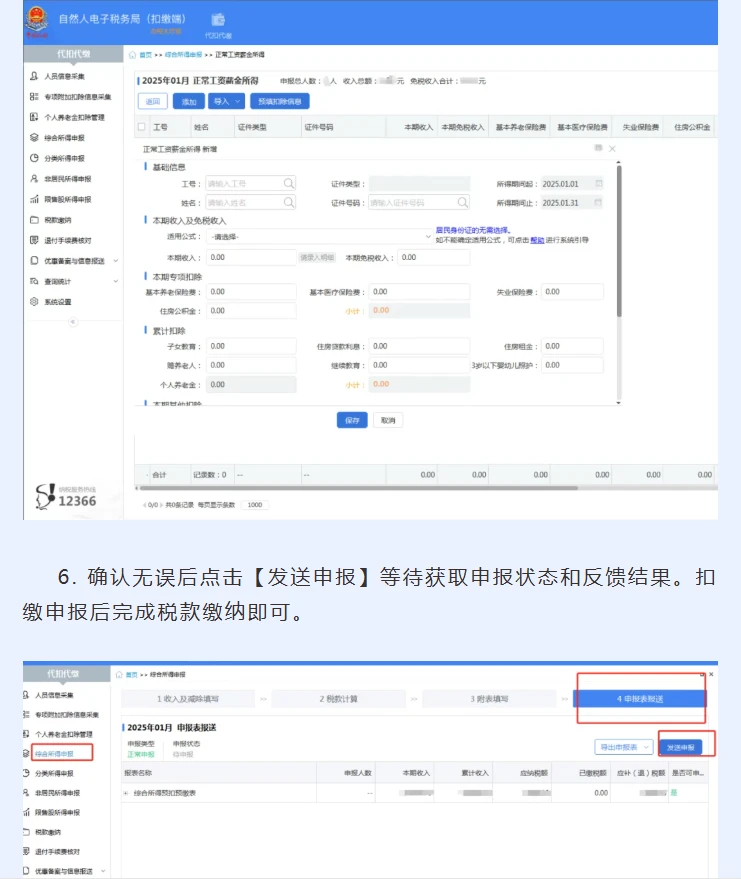This screenshot has width=741, height=879.
Task: Click 综合所得申报 in the first screenshot's breadcrumb
Action: click(183, 55)
